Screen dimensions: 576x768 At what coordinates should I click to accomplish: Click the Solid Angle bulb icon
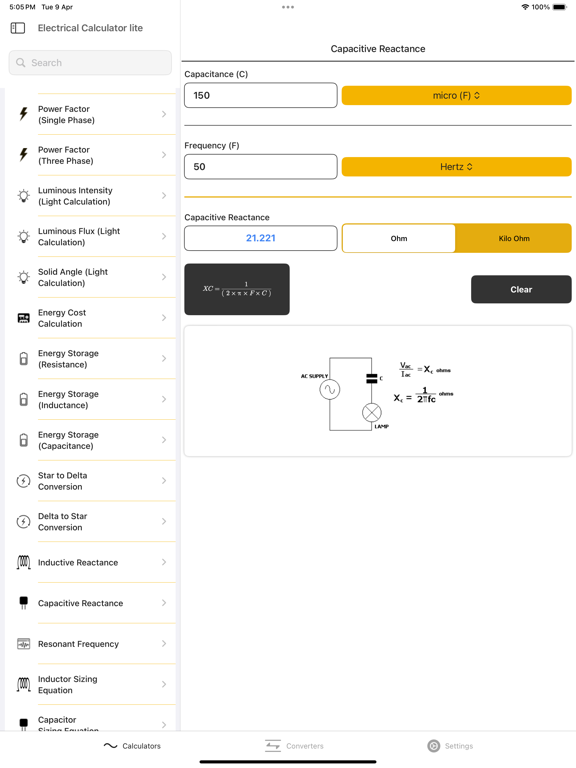pos(24,277)
